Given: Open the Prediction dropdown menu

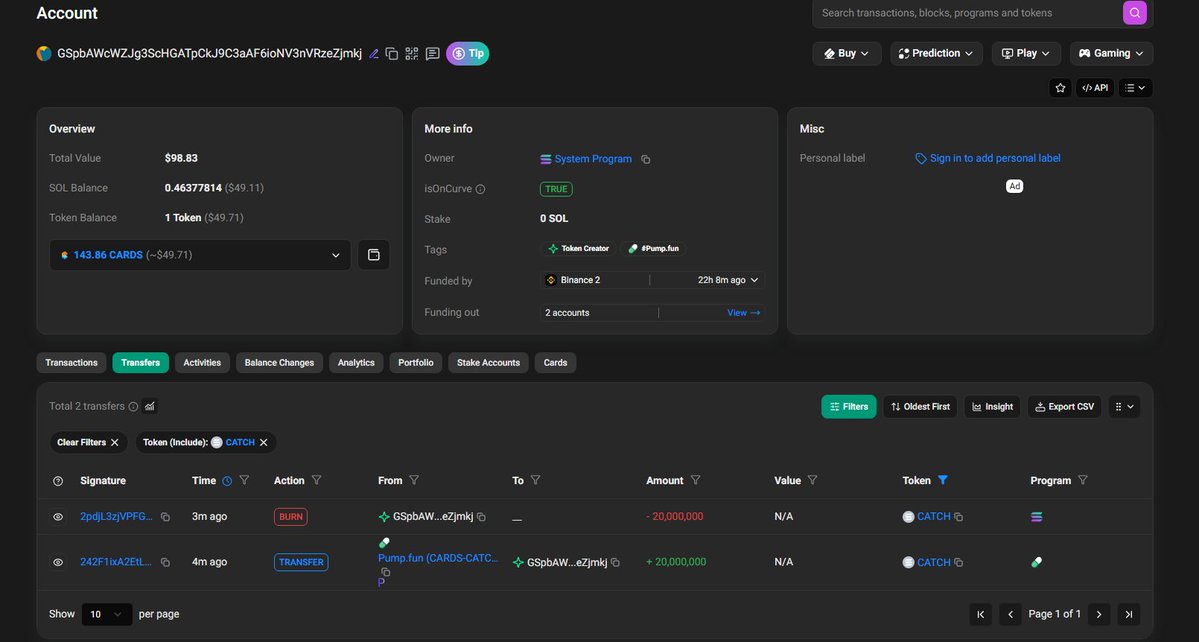Looking at the screenshot, I should tap(936, 54).
